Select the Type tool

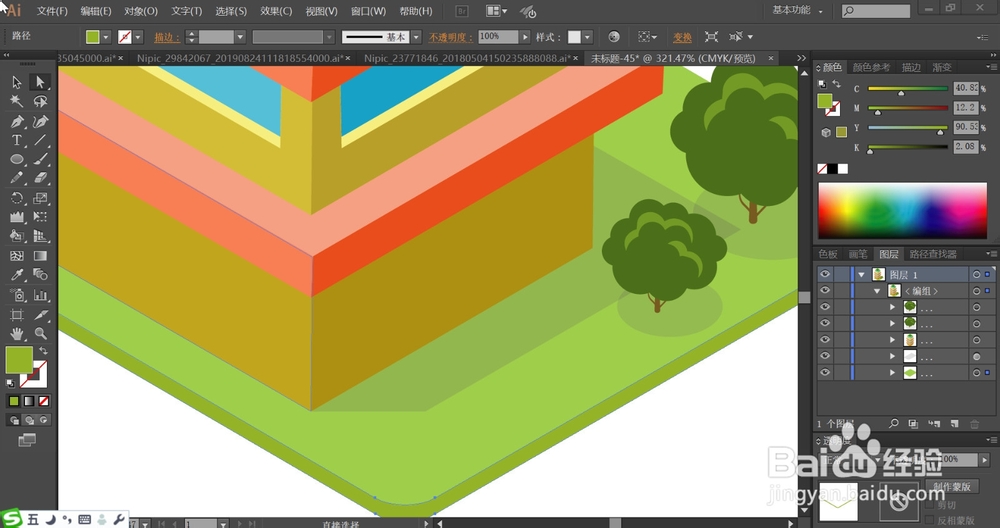pyautogui.click(x=17, y=140)
